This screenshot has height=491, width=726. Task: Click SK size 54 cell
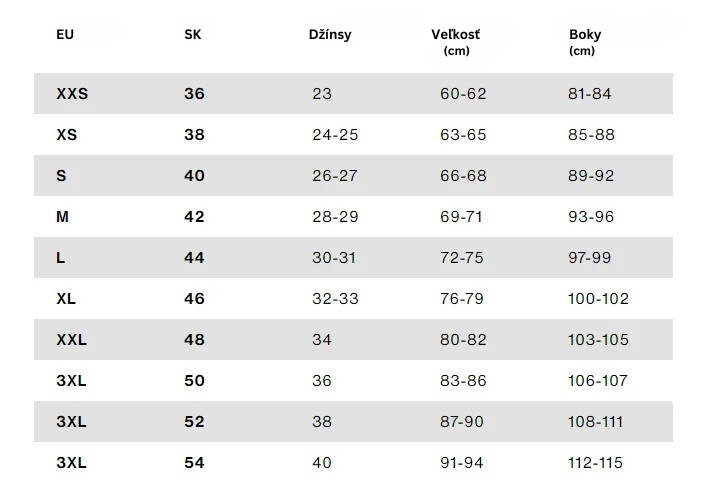[x=194, y=463]
